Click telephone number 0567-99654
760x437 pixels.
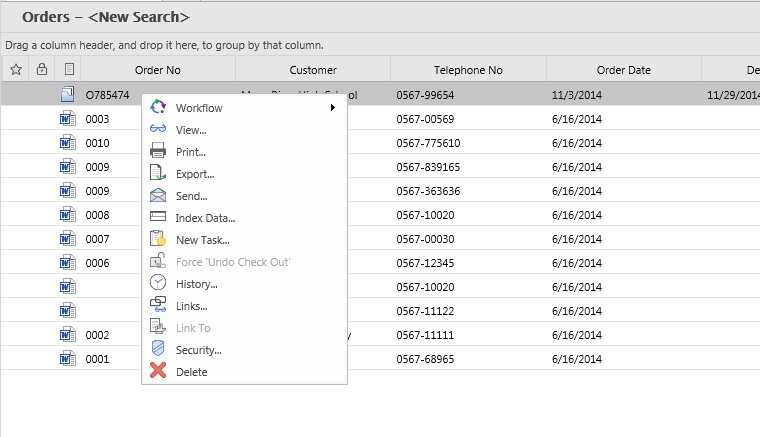coord(425,95)
